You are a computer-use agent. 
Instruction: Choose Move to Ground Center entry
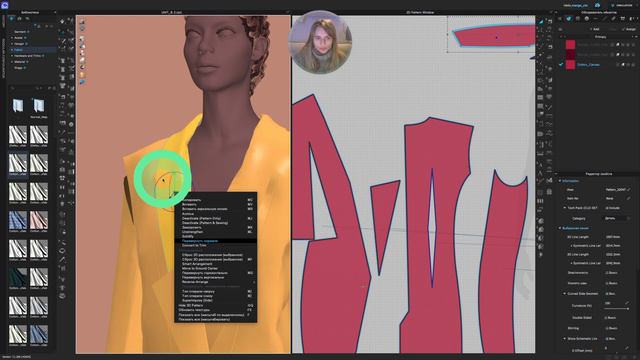point(200,269)
